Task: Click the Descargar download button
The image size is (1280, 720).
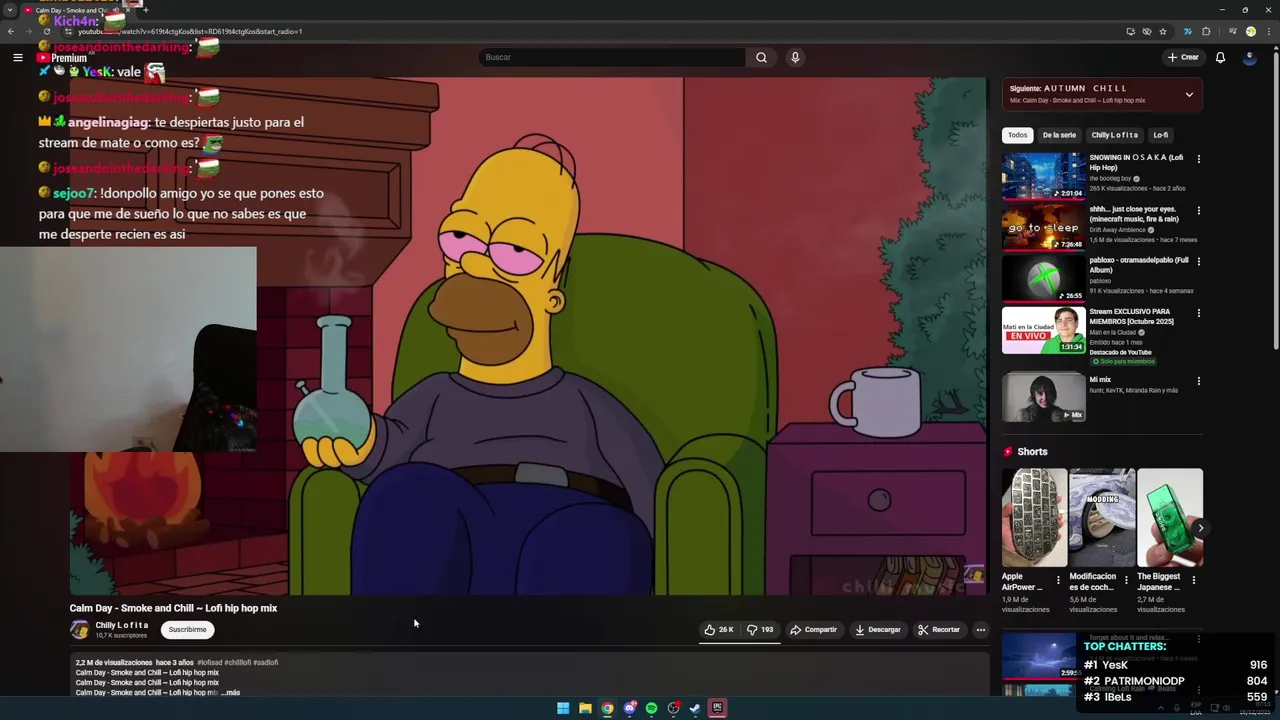Action: (878, 630)
